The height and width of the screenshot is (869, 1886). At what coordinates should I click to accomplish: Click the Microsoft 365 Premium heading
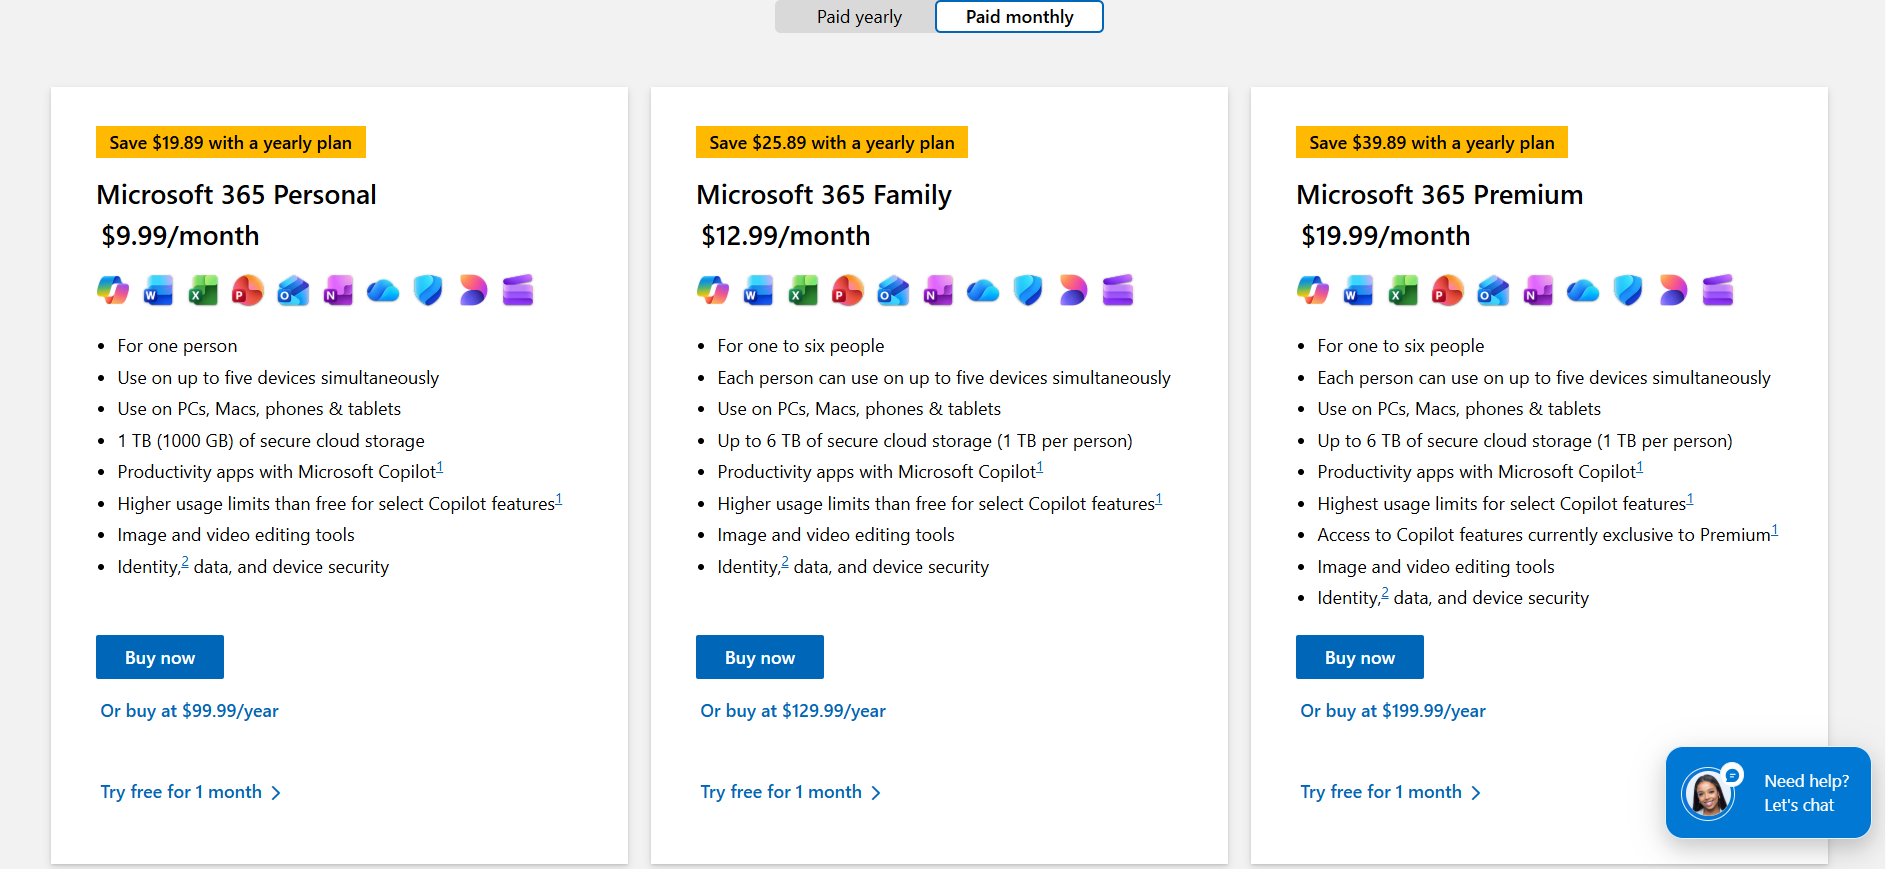point(1440,194)
